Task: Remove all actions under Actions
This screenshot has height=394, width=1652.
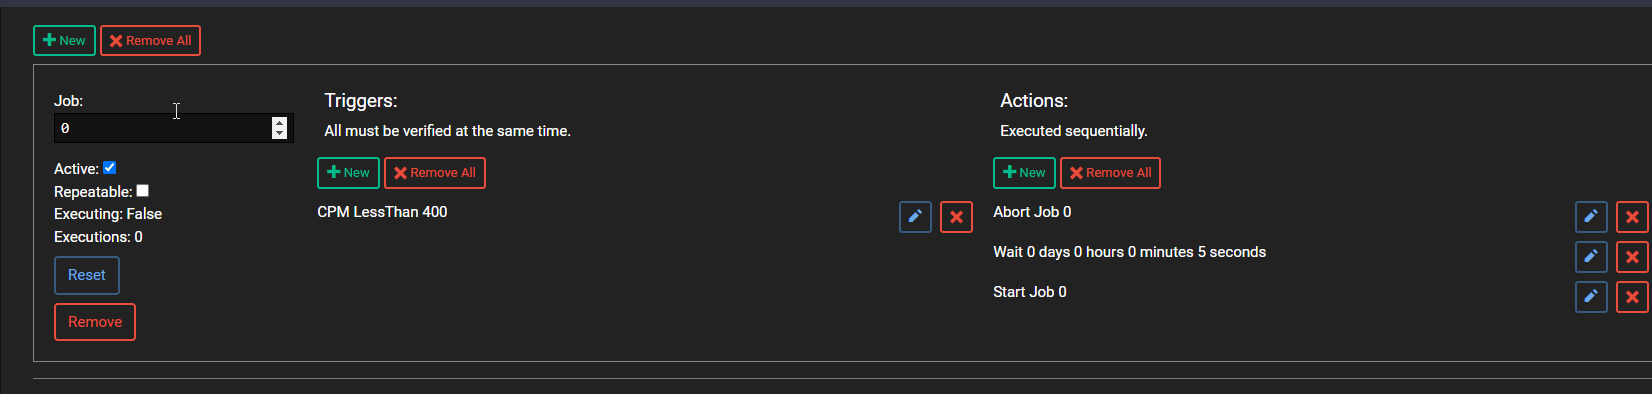Action: tap(1110, 172)
